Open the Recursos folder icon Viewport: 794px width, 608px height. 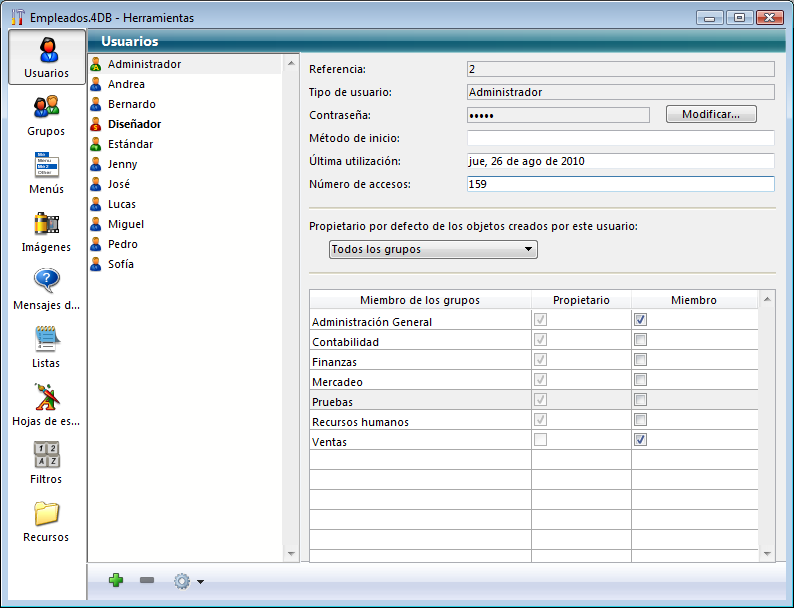tap(46, 514)
